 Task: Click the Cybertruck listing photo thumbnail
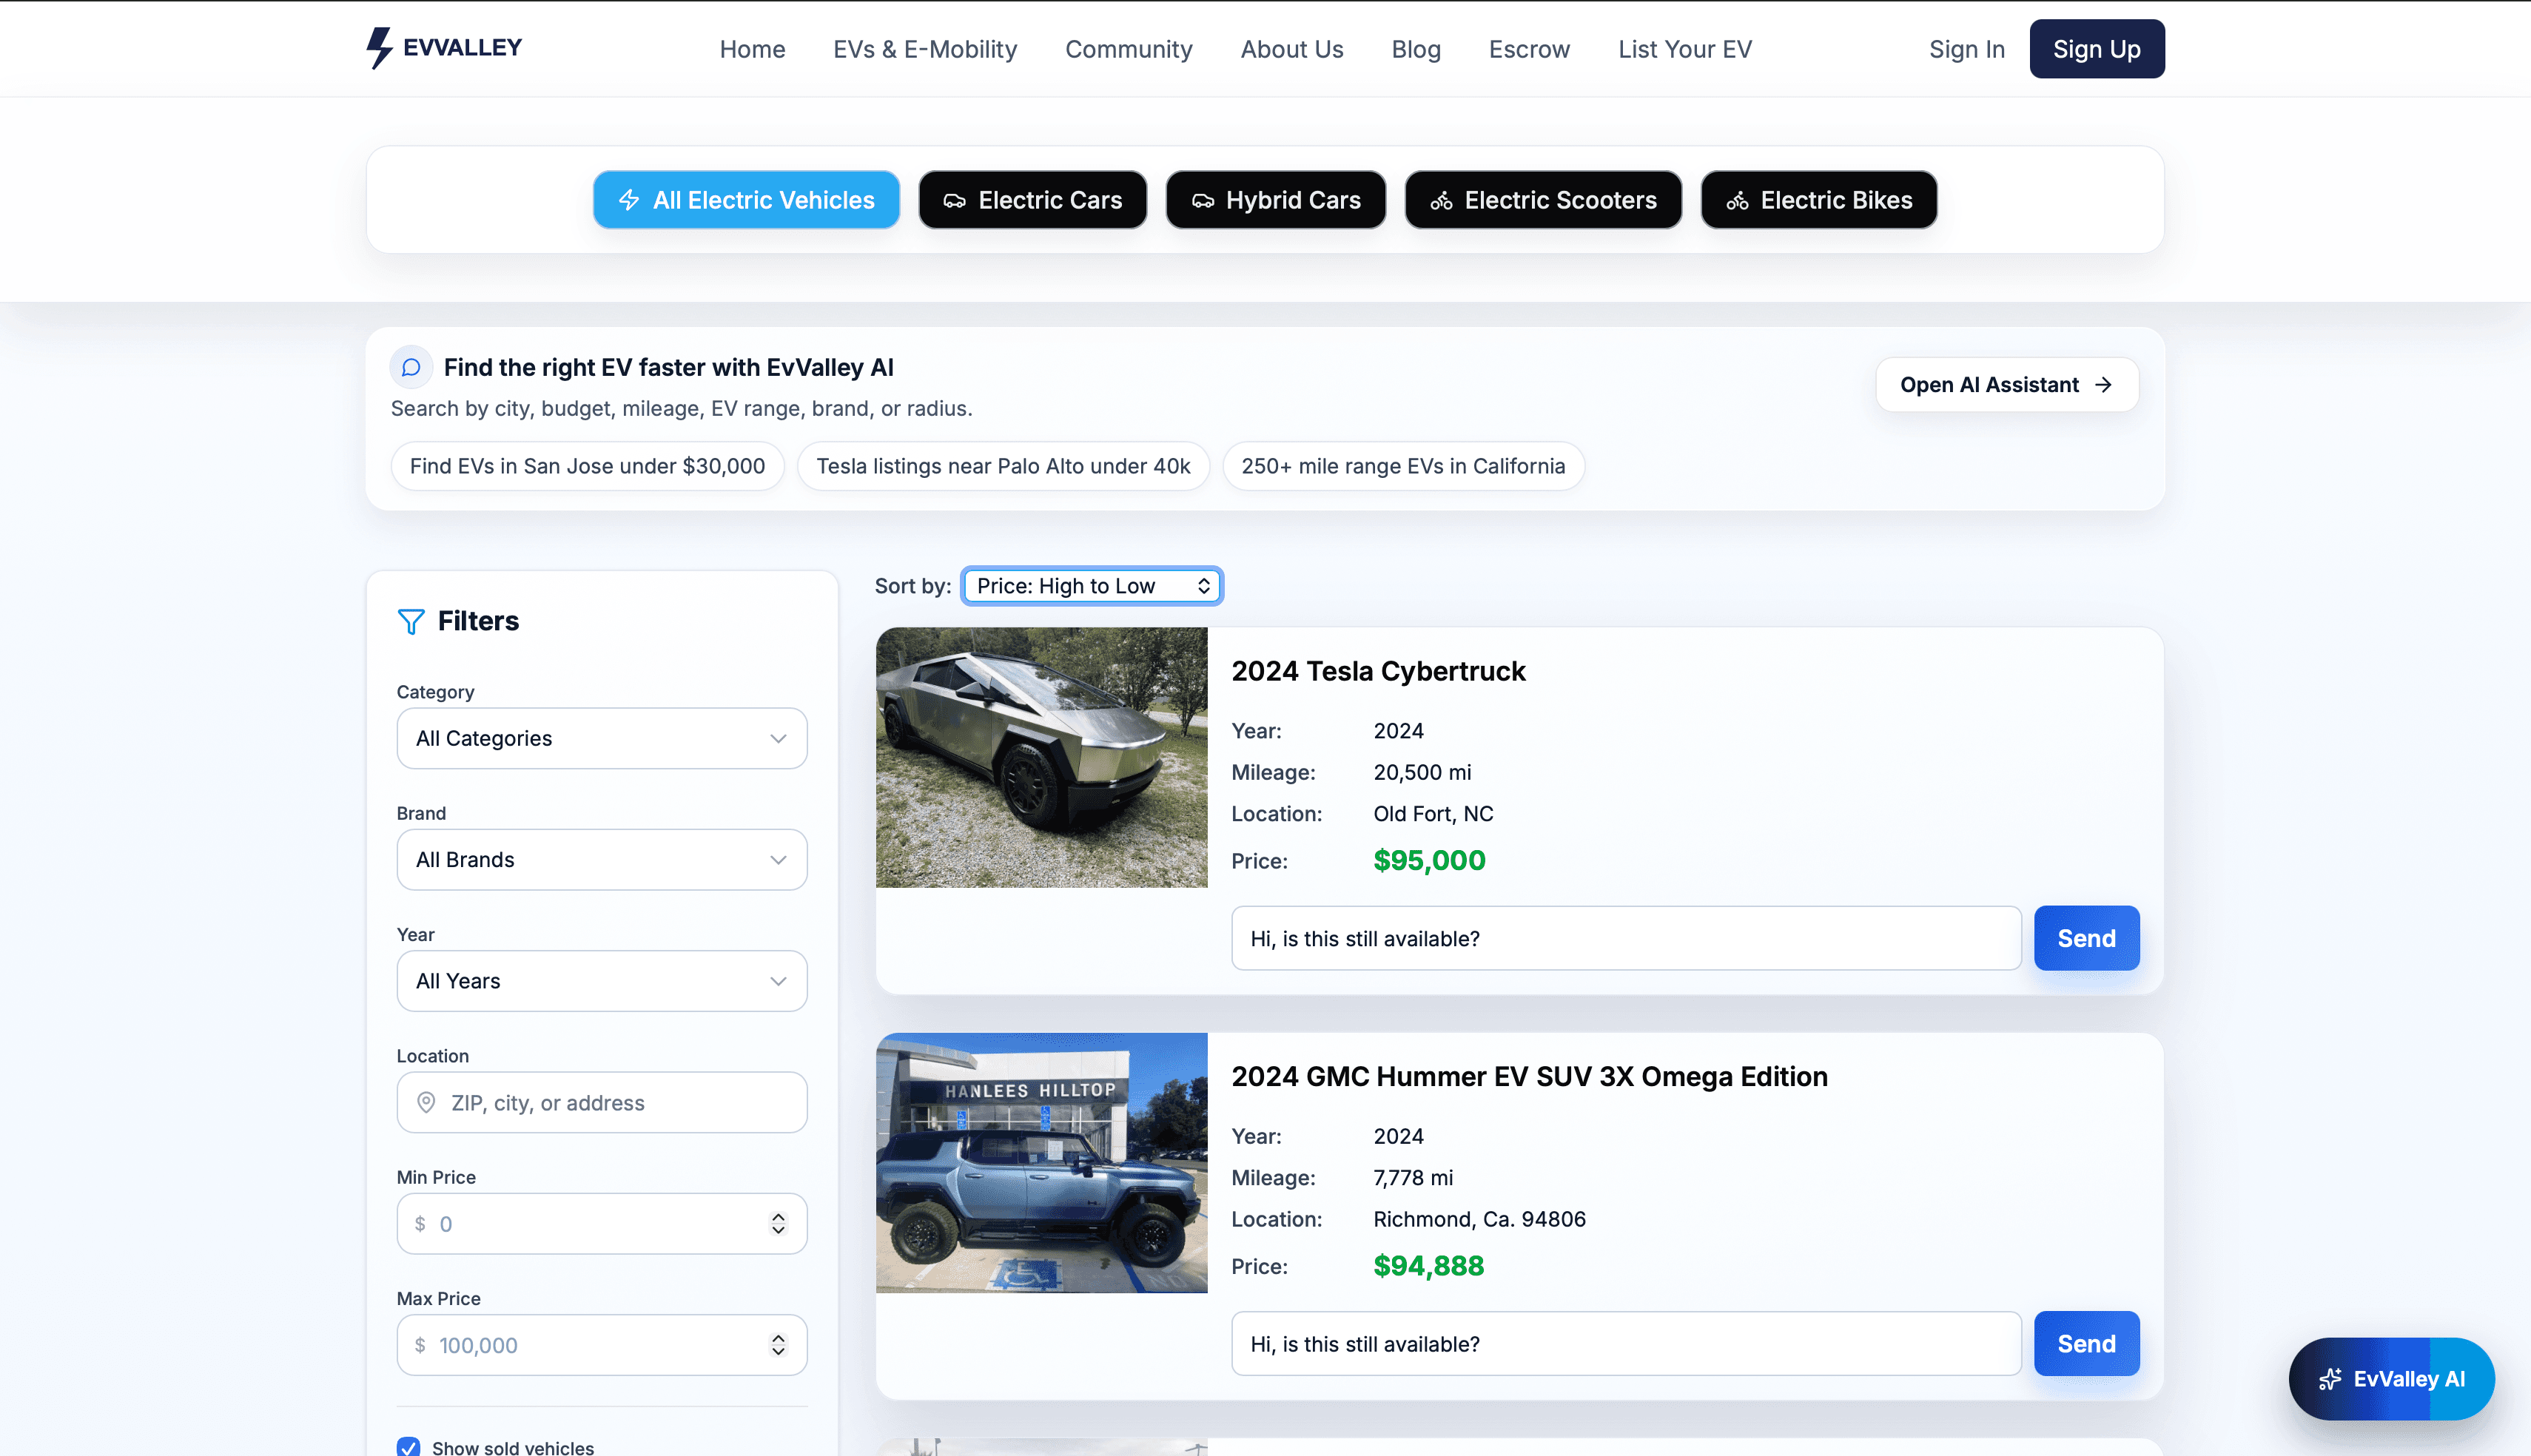coord(1041,758)
